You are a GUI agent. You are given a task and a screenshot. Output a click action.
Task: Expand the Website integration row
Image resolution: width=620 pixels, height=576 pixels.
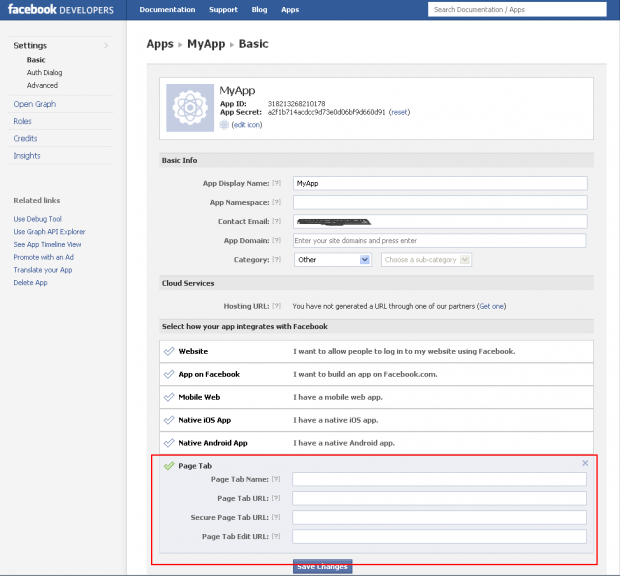(x=376, y=351)
